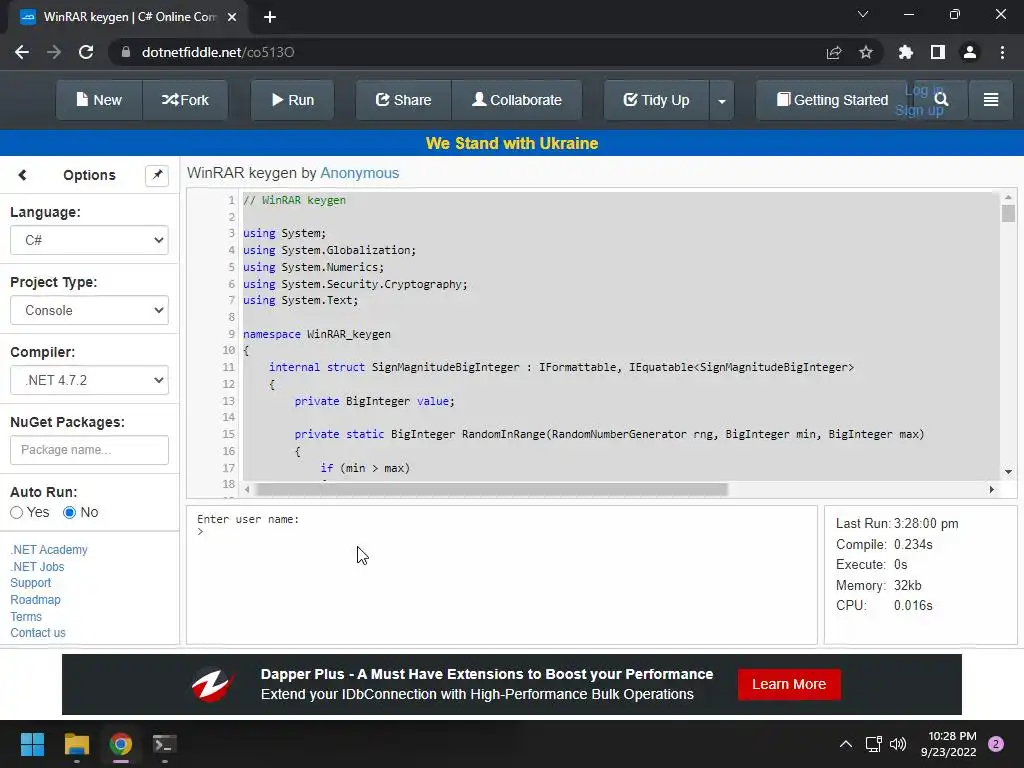Open Chrome extensions puzzle icon
1024x768 pixels.
(906, 52)
